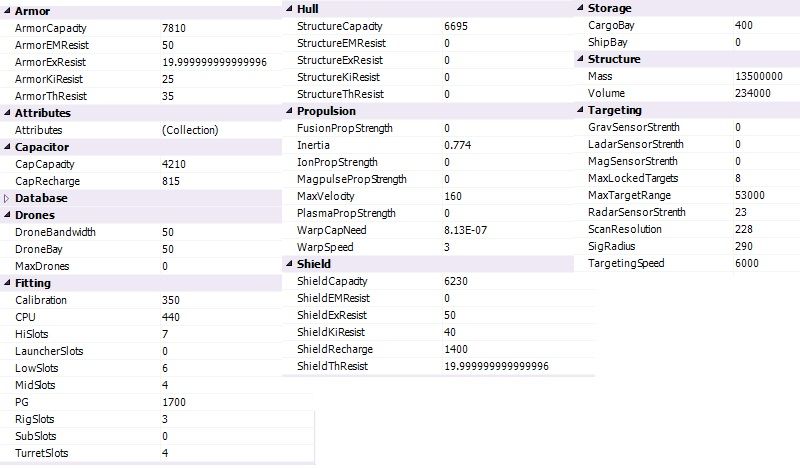Viewport: 800px width, 468px height.
Task: Collapse the Hull category
Action: [289, 9]
